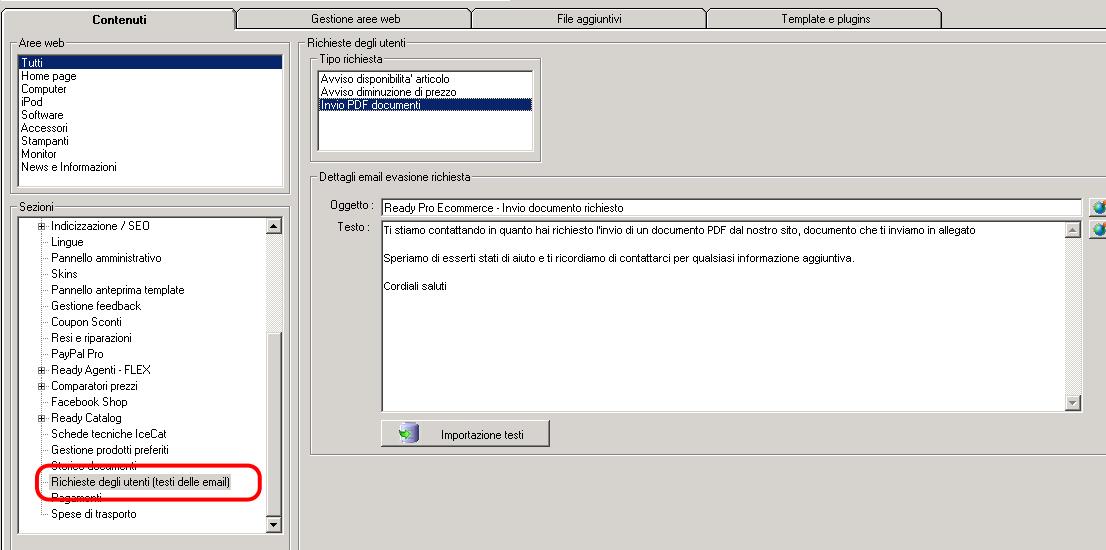Open the Gestione prodotti preferiti section

(110, 450)
